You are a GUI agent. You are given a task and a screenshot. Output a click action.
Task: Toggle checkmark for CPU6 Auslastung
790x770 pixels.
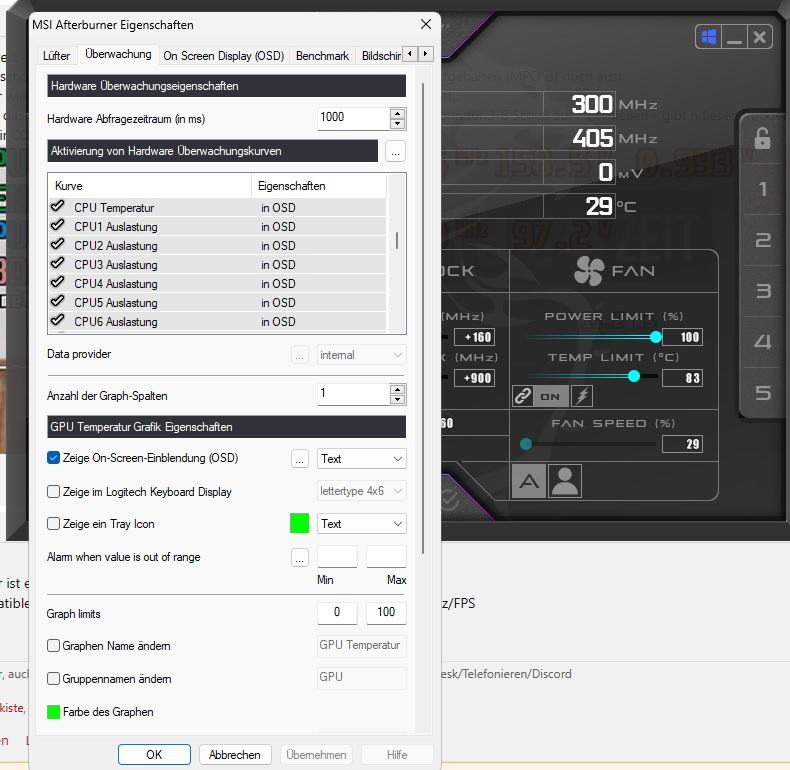point(57,320)
